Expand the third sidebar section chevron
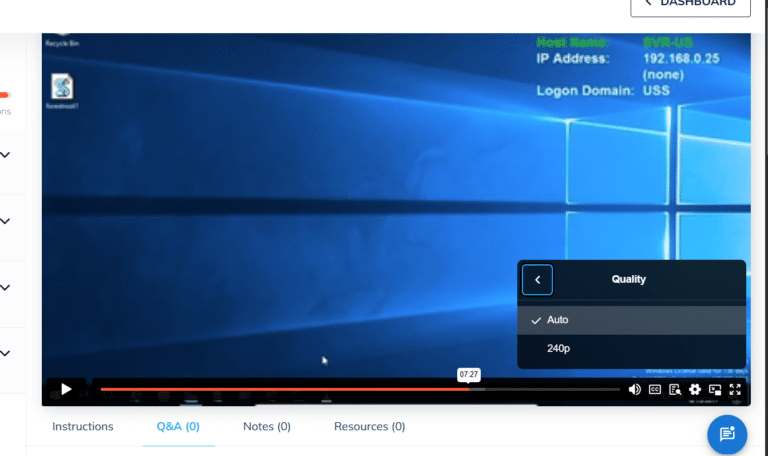Viewport: 768px width, 456px height. tap(6, 288)
